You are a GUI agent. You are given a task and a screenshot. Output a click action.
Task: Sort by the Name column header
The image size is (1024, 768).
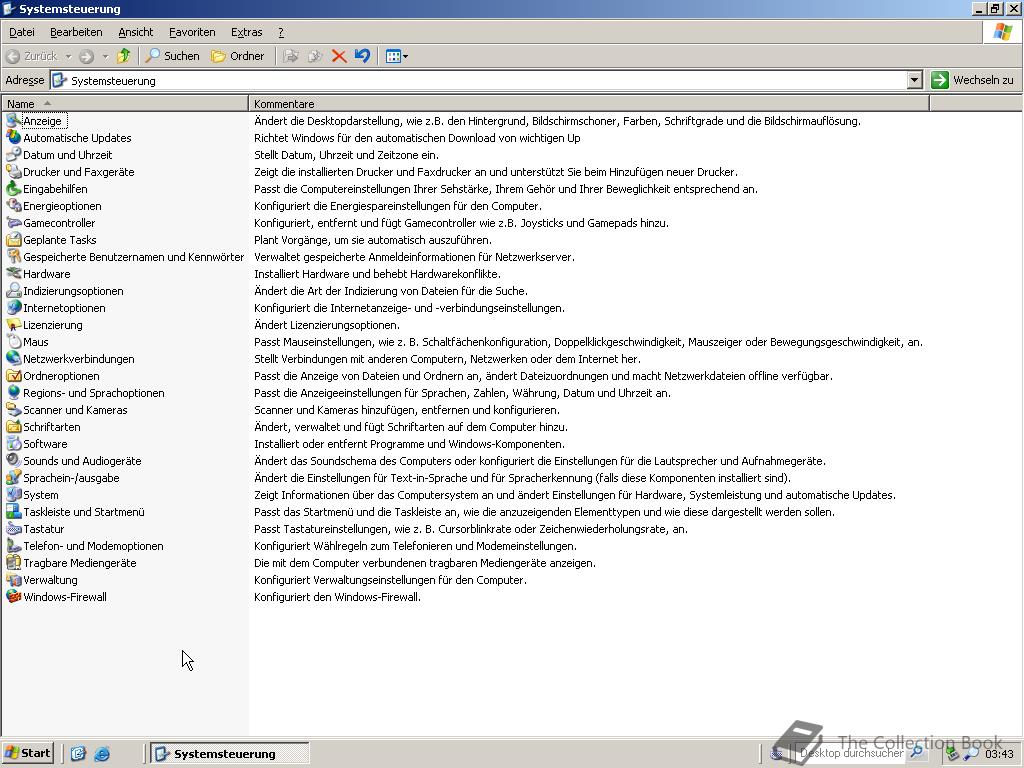click(x=125, y=103)
